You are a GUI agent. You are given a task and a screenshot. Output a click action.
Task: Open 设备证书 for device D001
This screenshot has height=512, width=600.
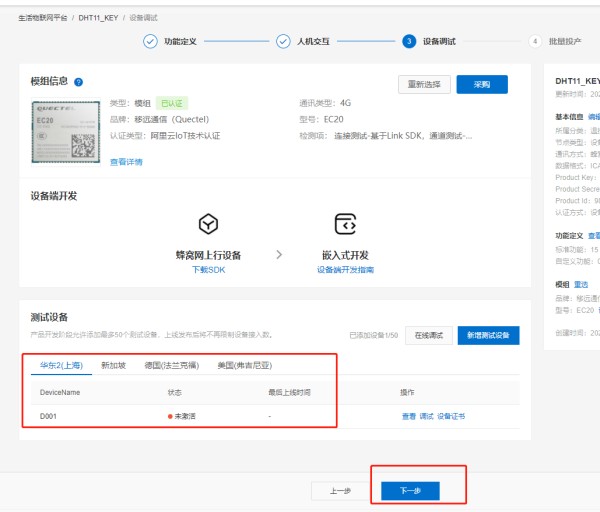(x=451, y=415)
